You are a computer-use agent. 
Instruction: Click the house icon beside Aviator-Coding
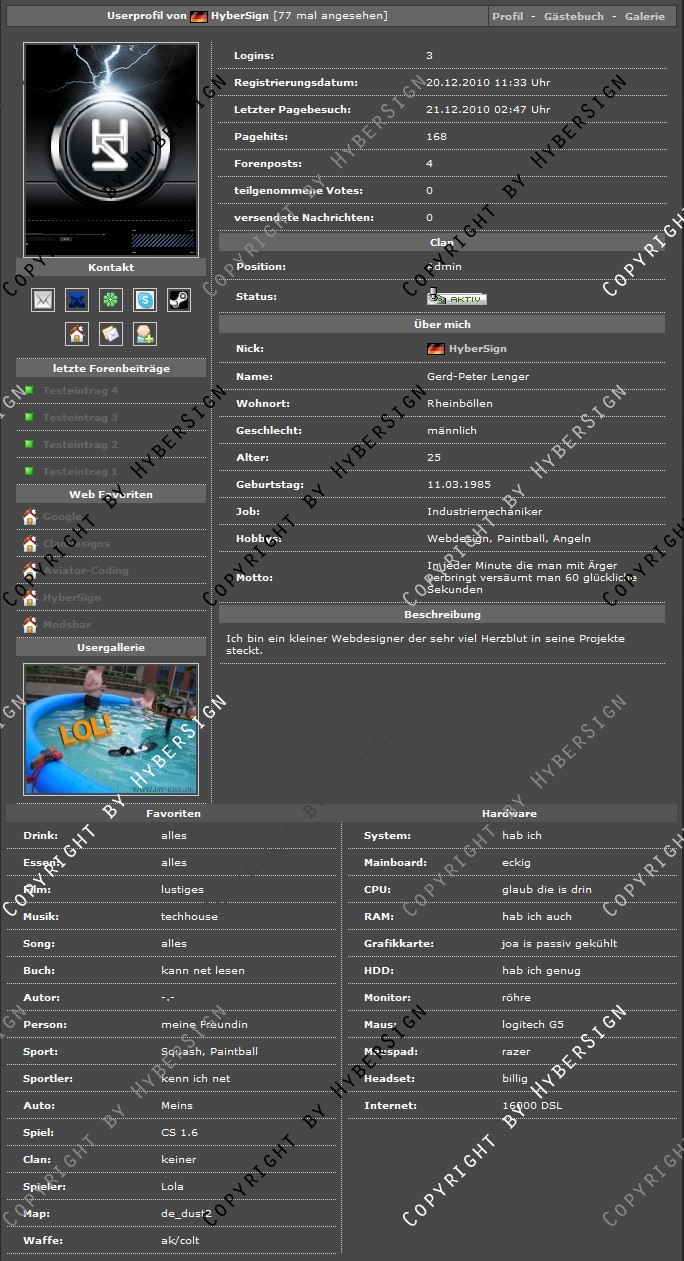(x=30, y=571)
